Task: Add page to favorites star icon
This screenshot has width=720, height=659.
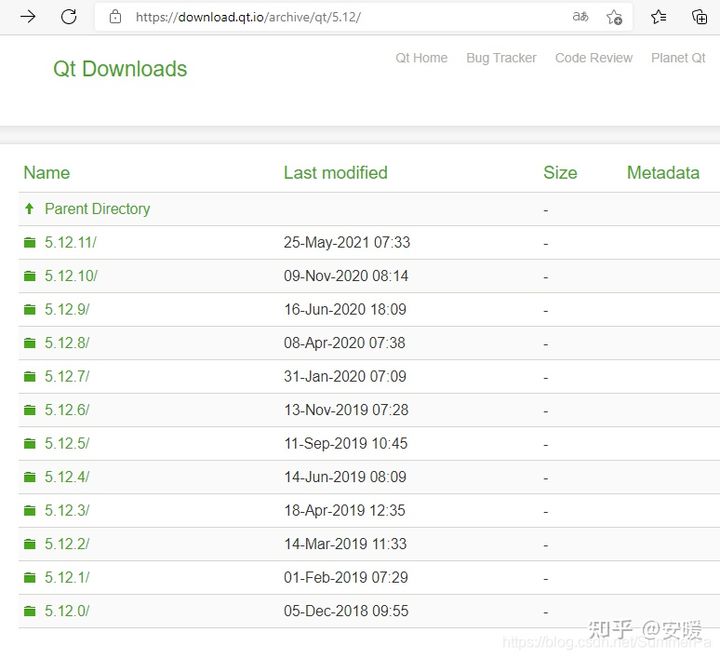Action: coord(614,17)
